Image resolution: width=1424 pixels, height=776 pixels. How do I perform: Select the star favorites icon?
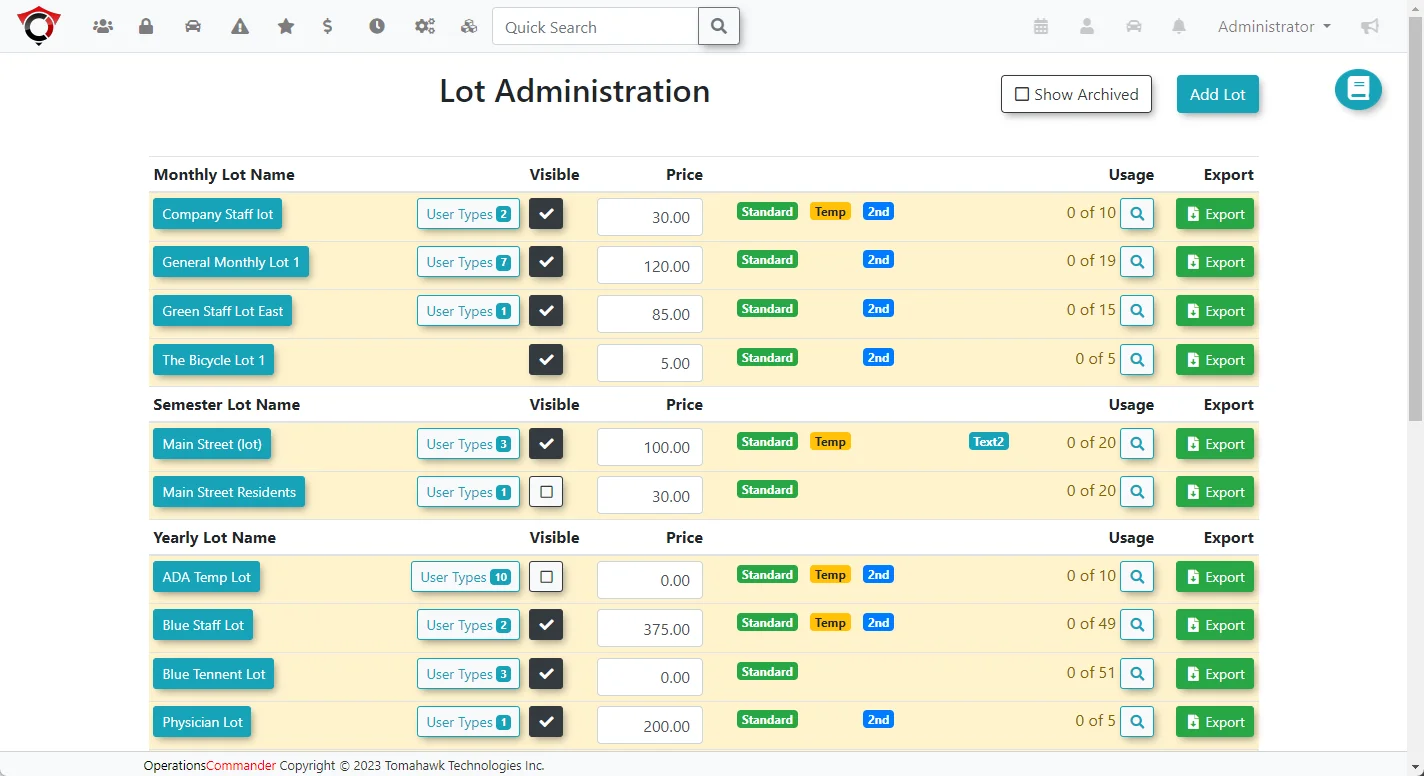286,26
